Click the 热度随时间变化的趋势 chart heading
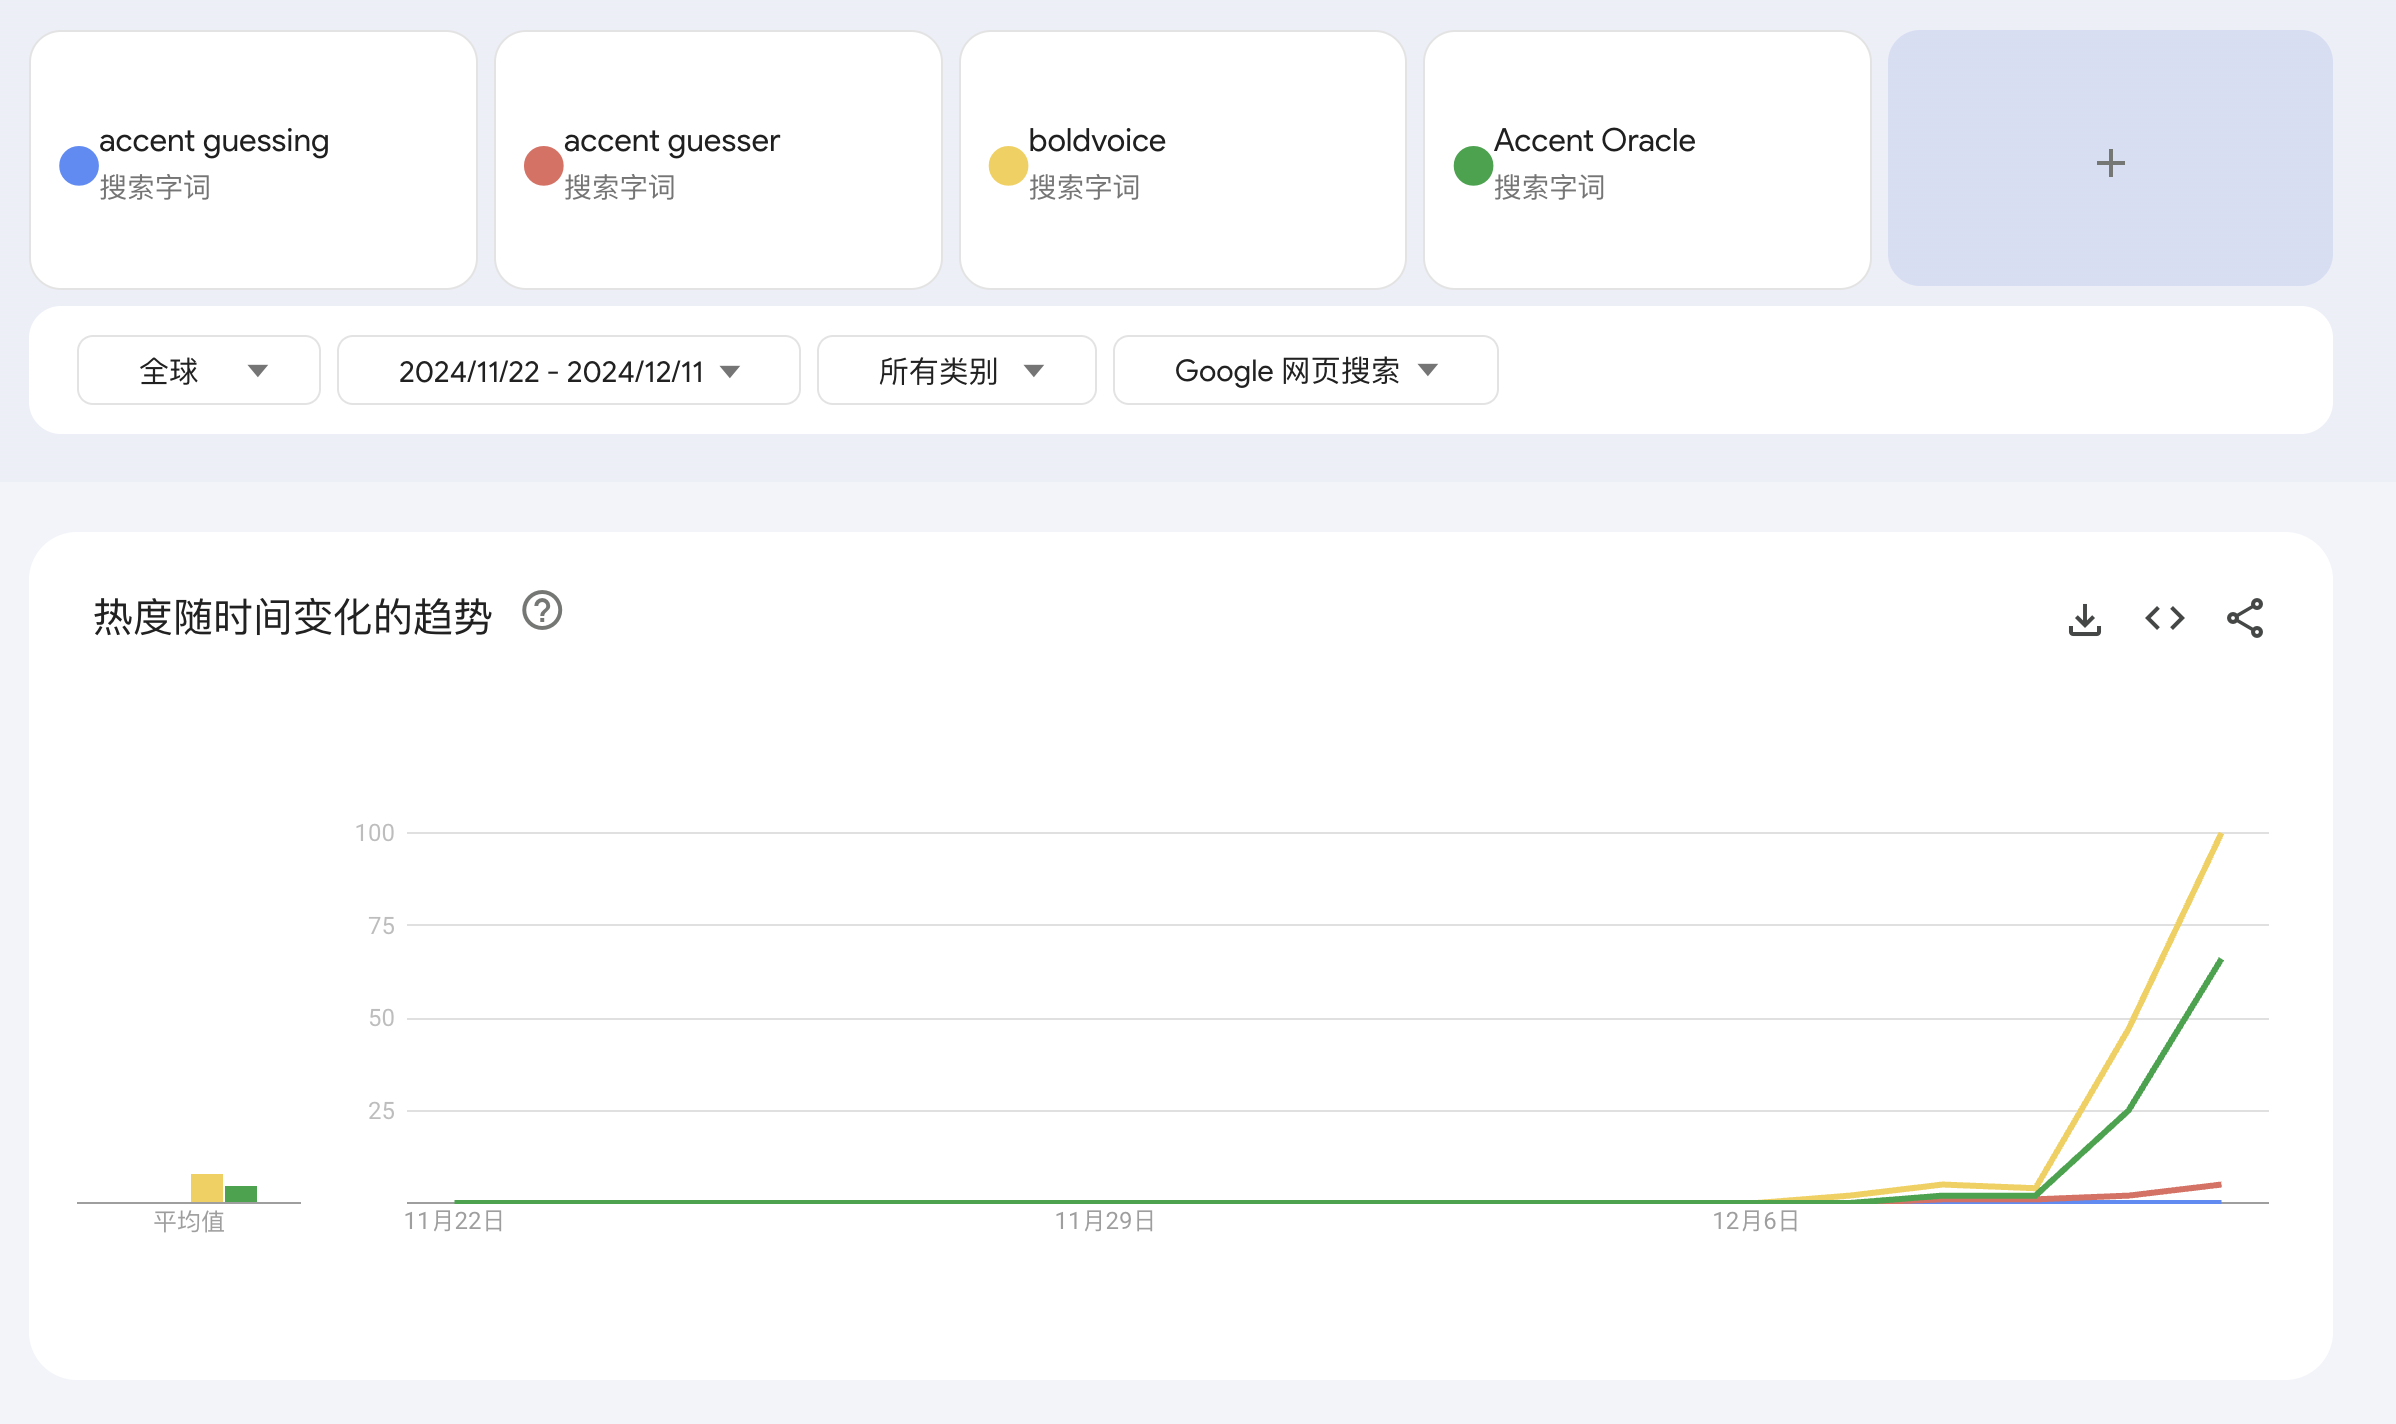2396x1424 pixels. (293, 617)
